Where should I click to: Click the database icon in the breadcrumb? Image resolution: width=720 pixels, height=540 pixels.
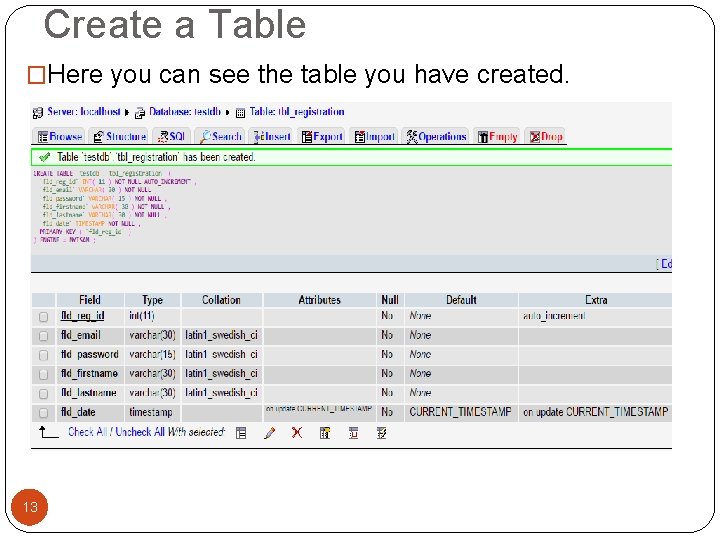coord(140,112)
